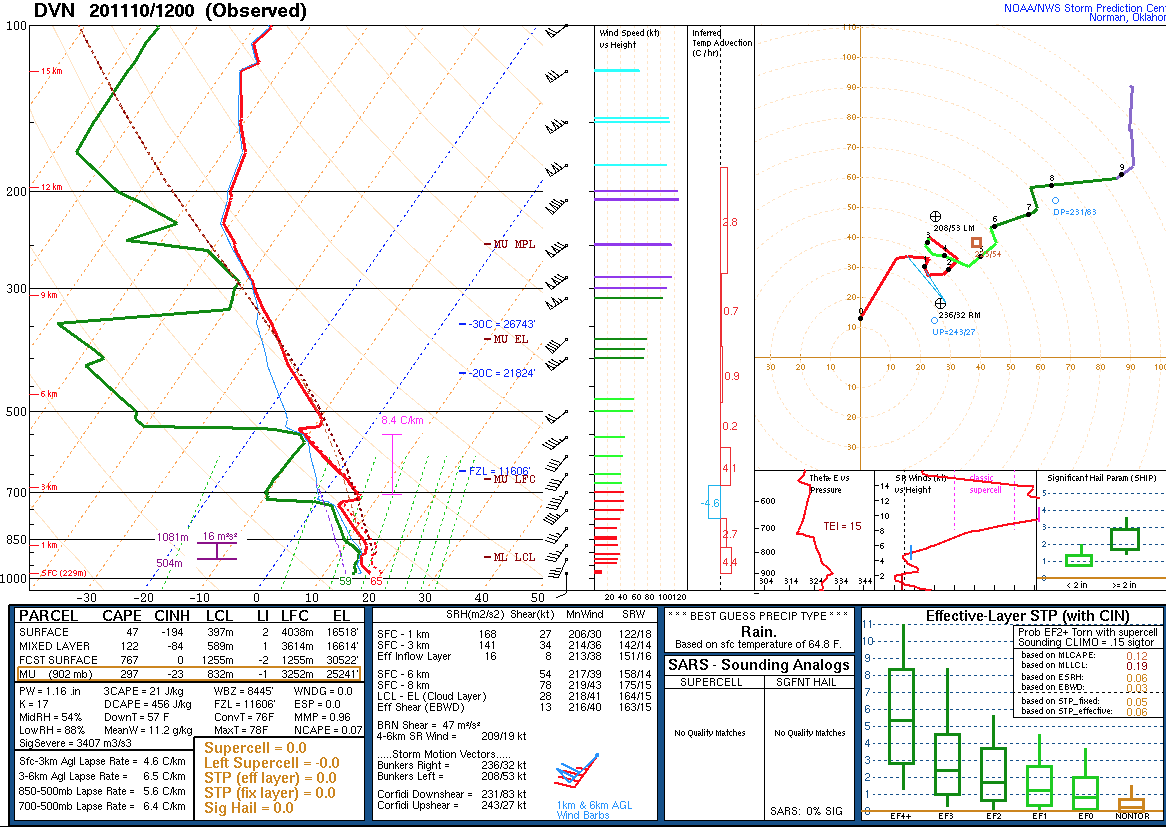
Task: Click the 'SigSevere = 3407 m3/s3' value
Action: click(77, 743)
